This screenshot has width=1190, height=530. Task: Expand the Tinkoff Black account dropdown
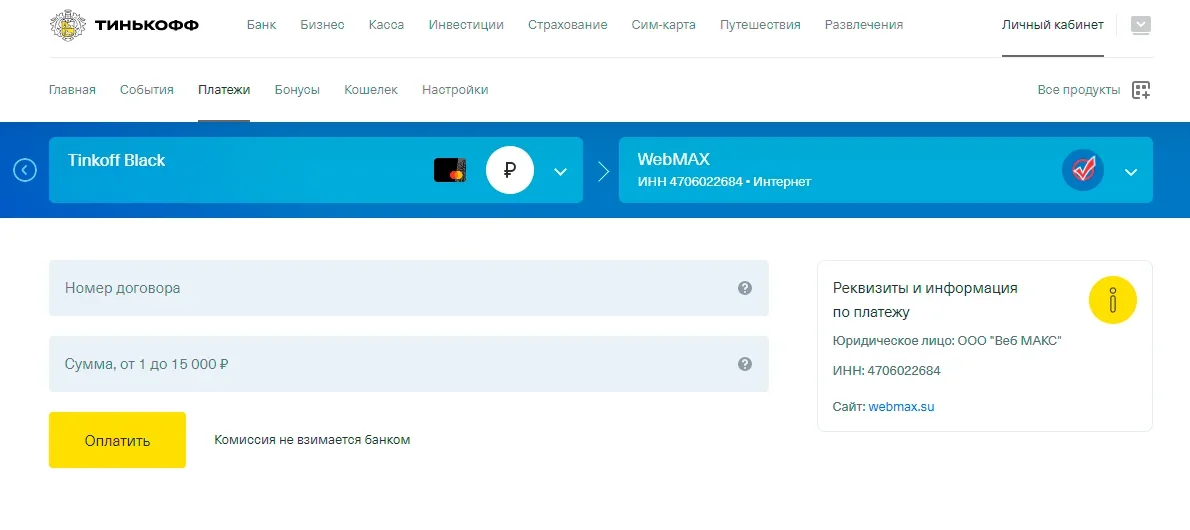coord(560,172)
